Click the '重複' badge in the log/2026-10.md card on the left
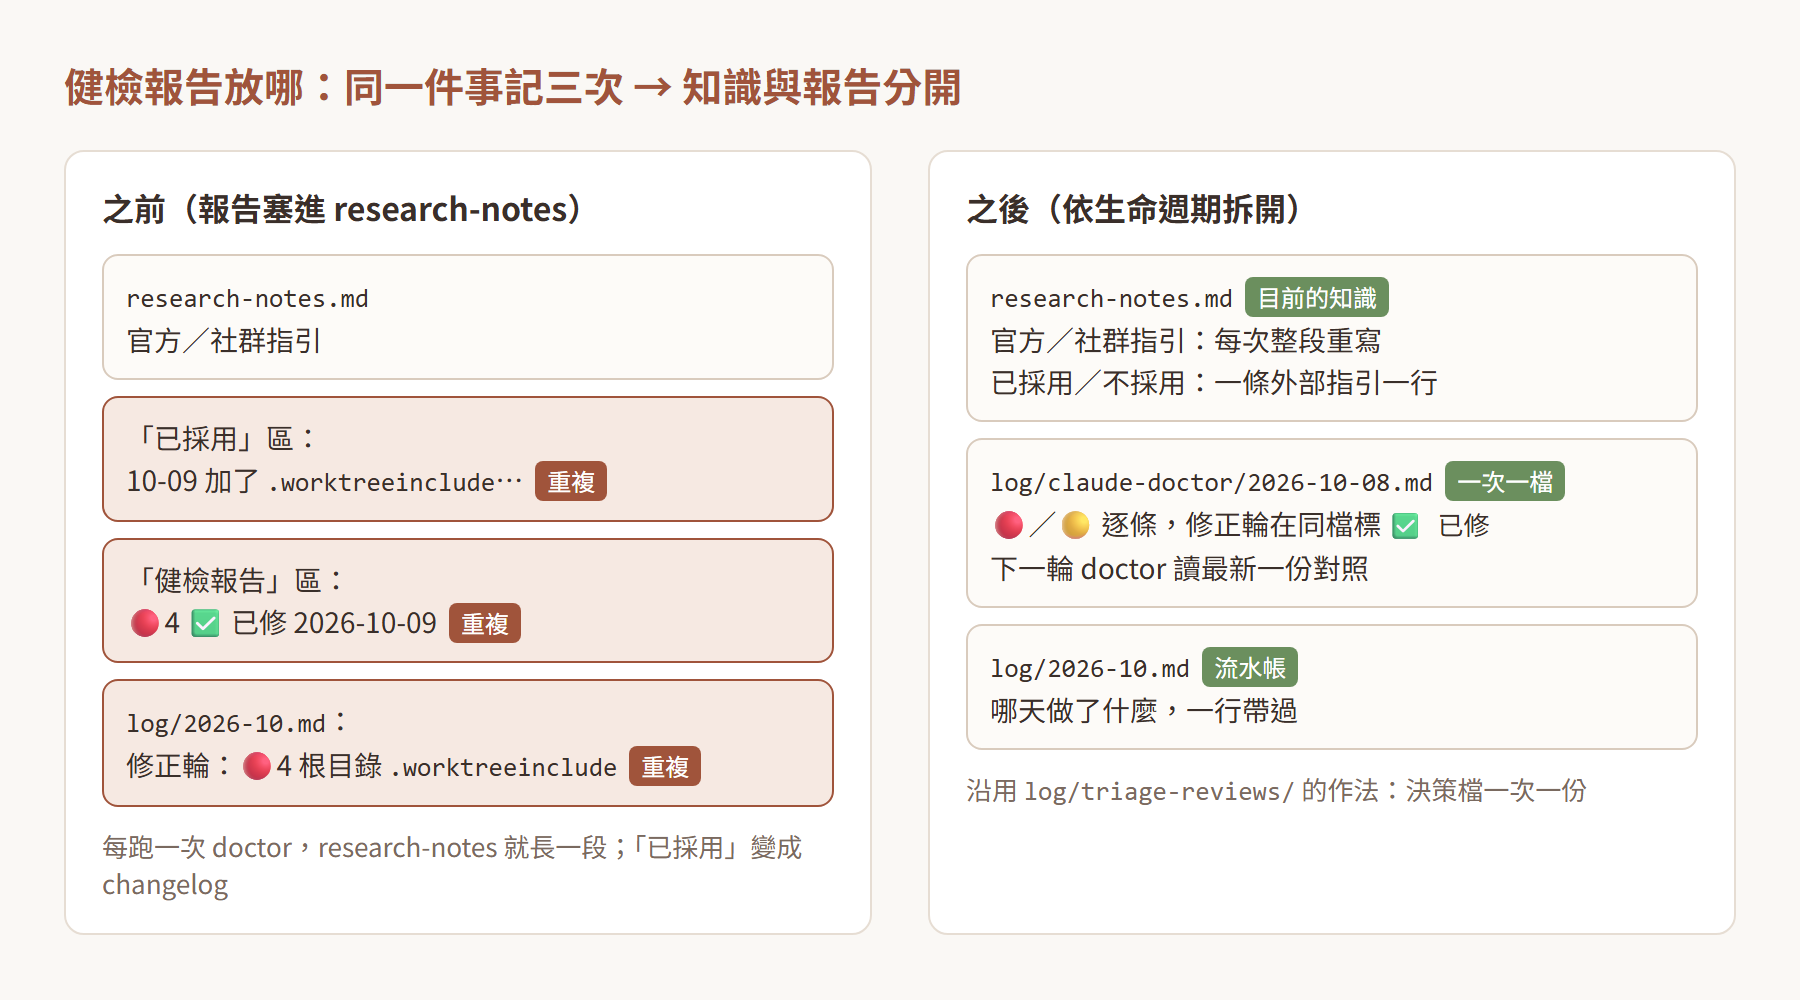Image resolution: width=1800 pixels, height=1000 pixels. (665, 766)
